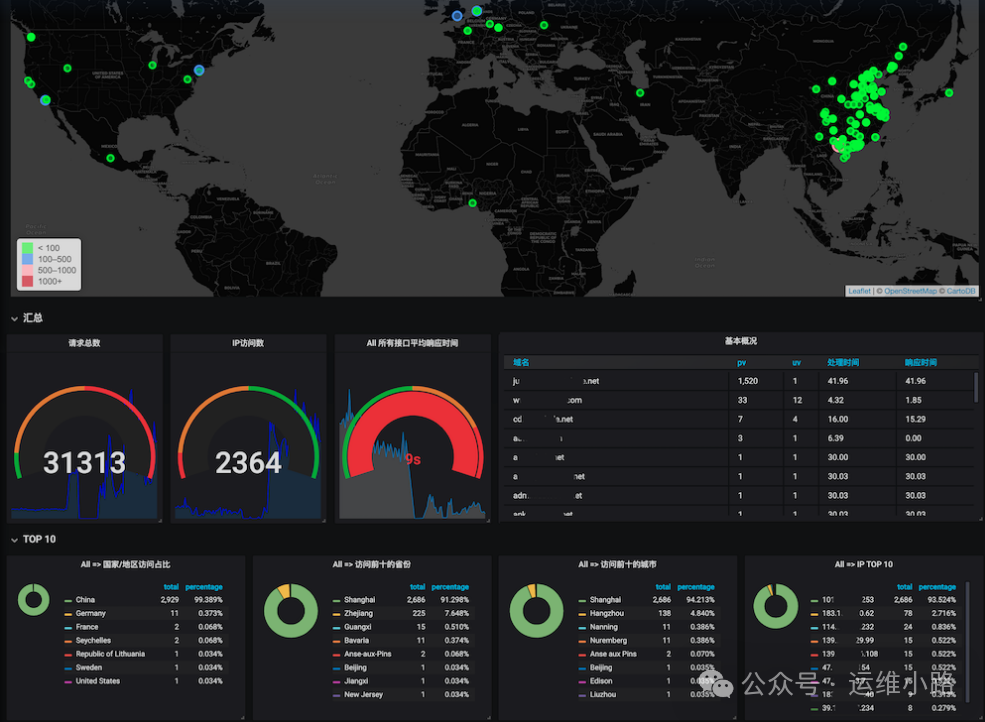This screenshot has width=985, height=722.
Task: Click the green map marker over Iran
Action: pyautogui.click(x=639, y=93)
